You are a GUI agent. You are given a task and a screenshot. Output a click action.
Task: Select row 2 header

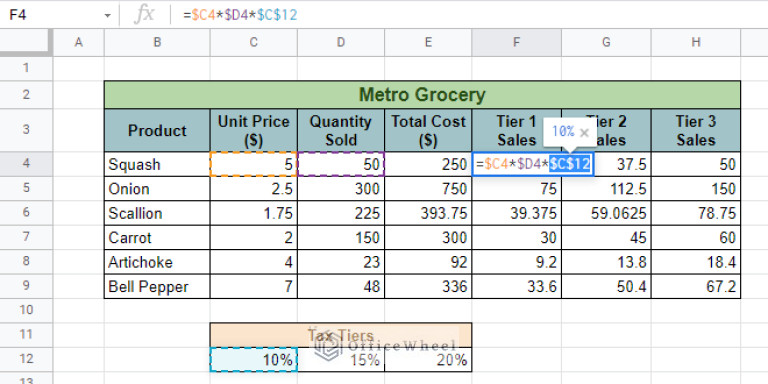point(26,95)
